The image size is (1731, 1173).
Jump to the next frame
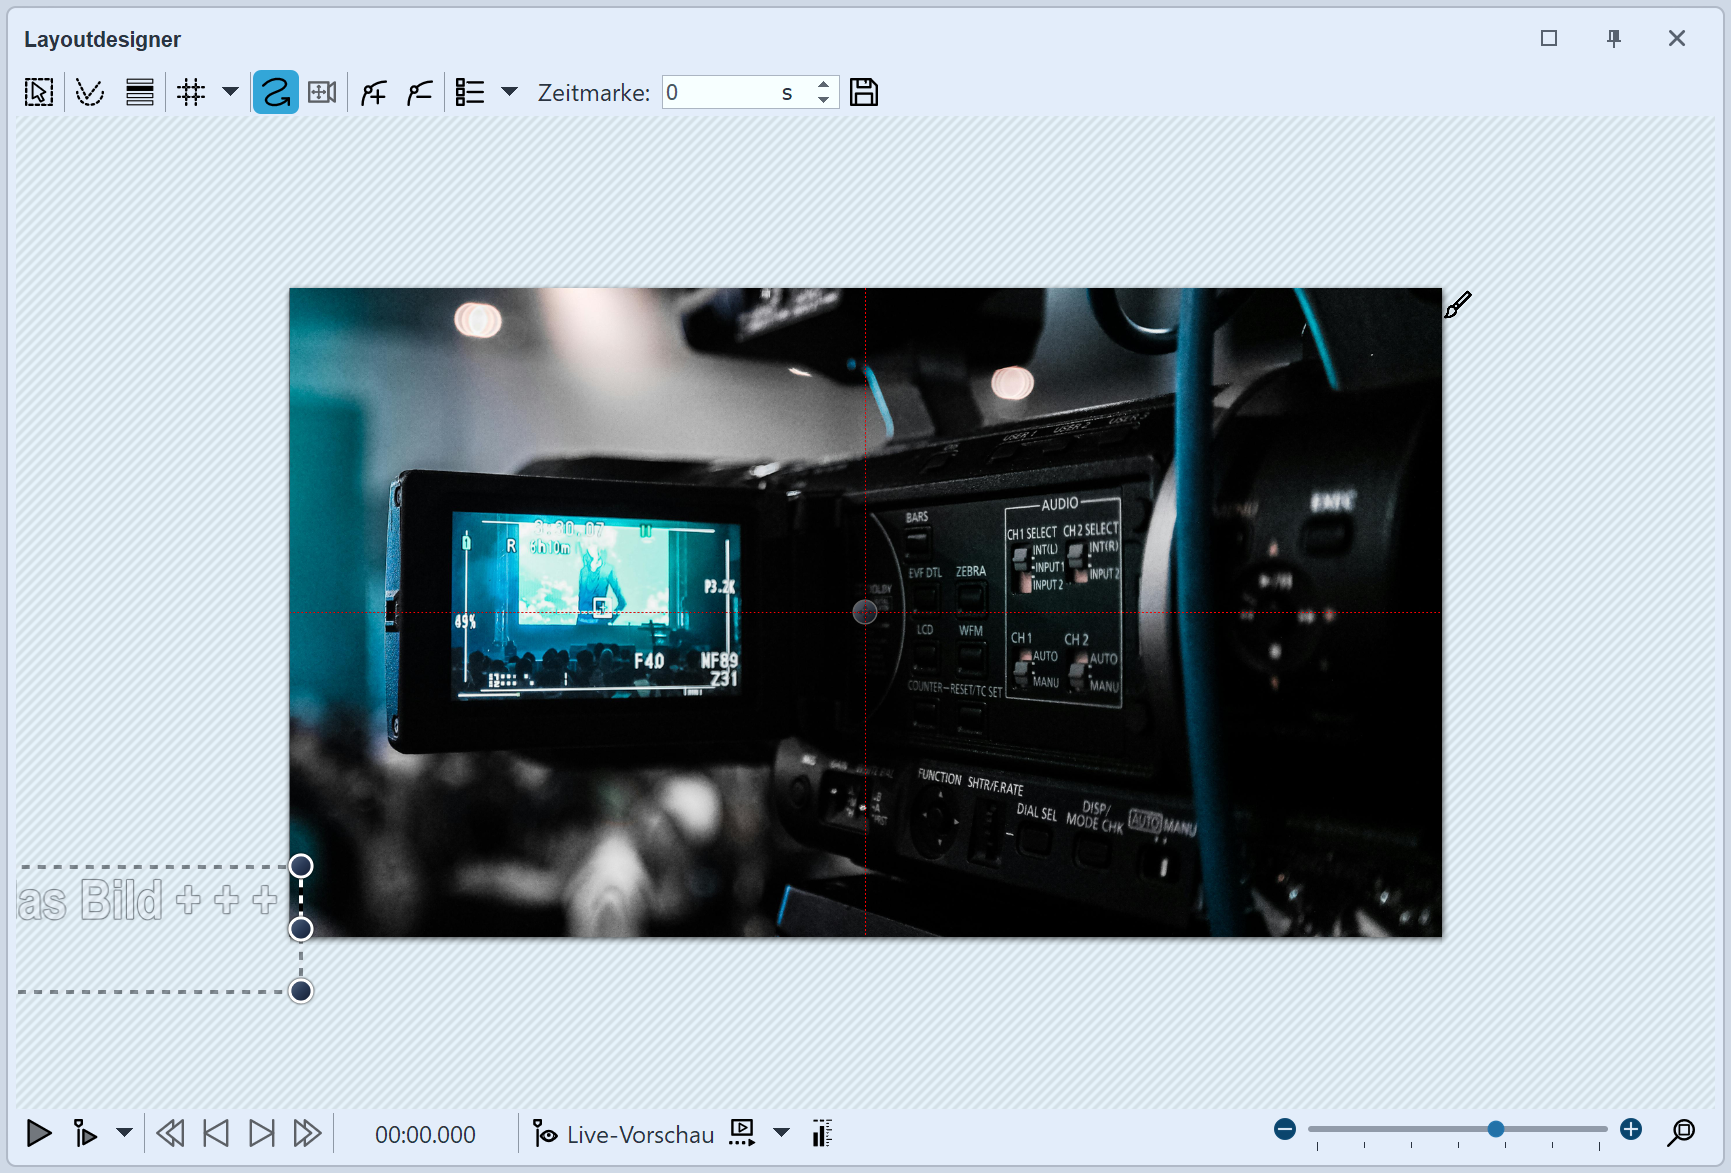[x=261, y=1134]
